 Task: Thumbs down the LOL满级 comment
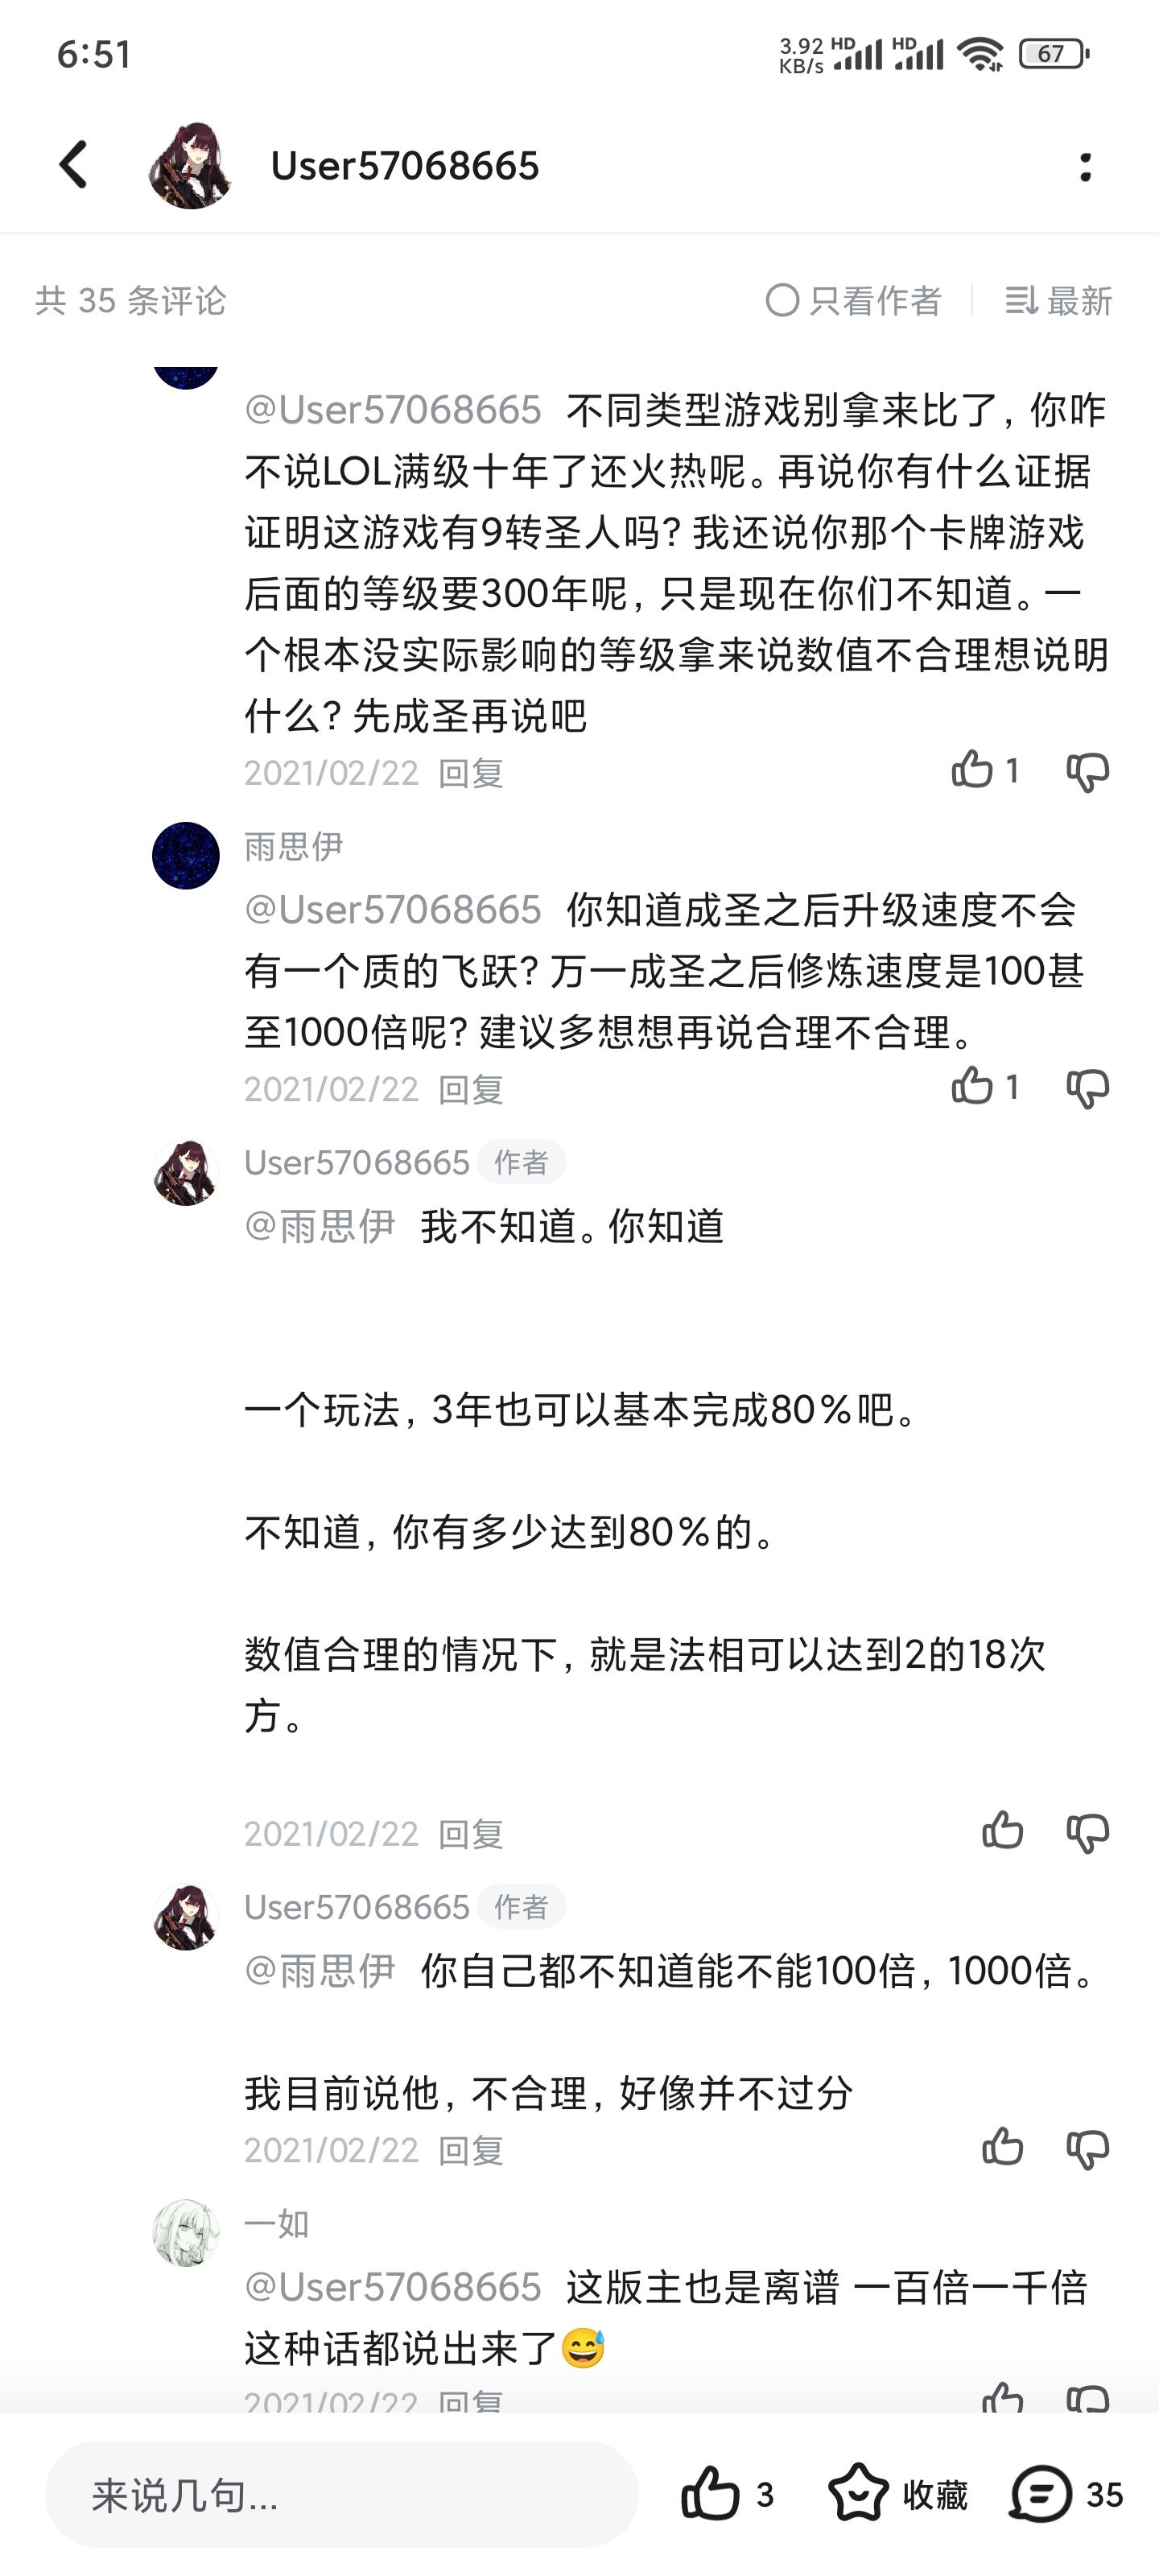(x=1087, y=772)
